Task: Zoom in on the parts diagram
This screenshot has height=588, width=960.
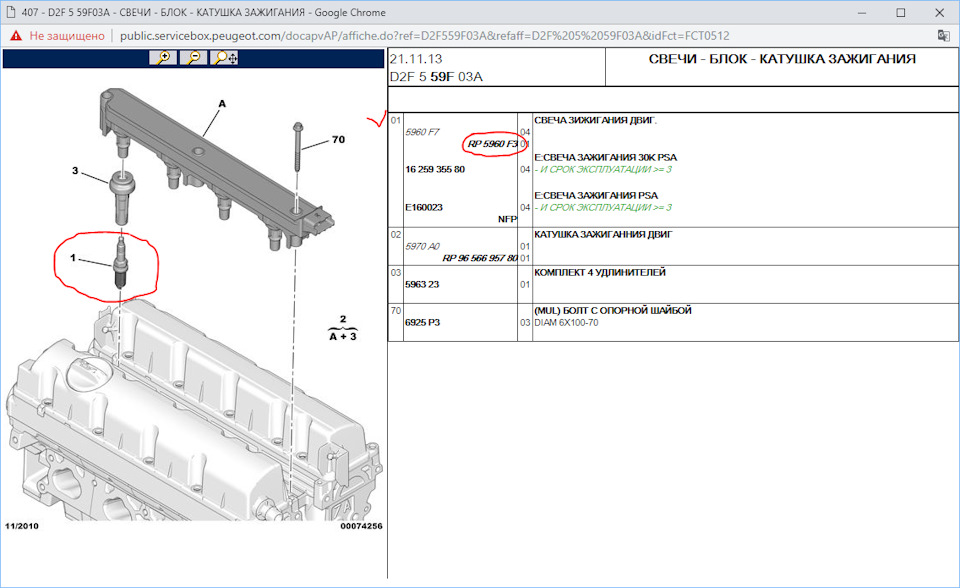Action: 163,58
